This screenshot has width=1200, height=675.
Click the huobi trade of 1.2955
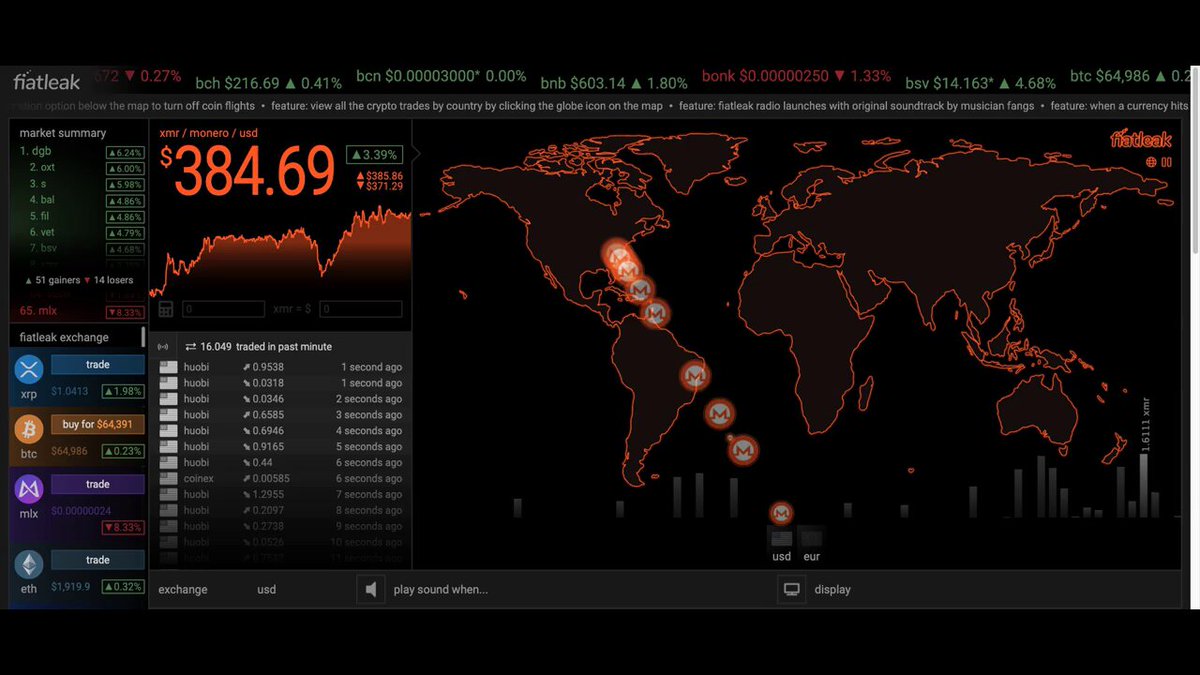click(x=280, y=495)
